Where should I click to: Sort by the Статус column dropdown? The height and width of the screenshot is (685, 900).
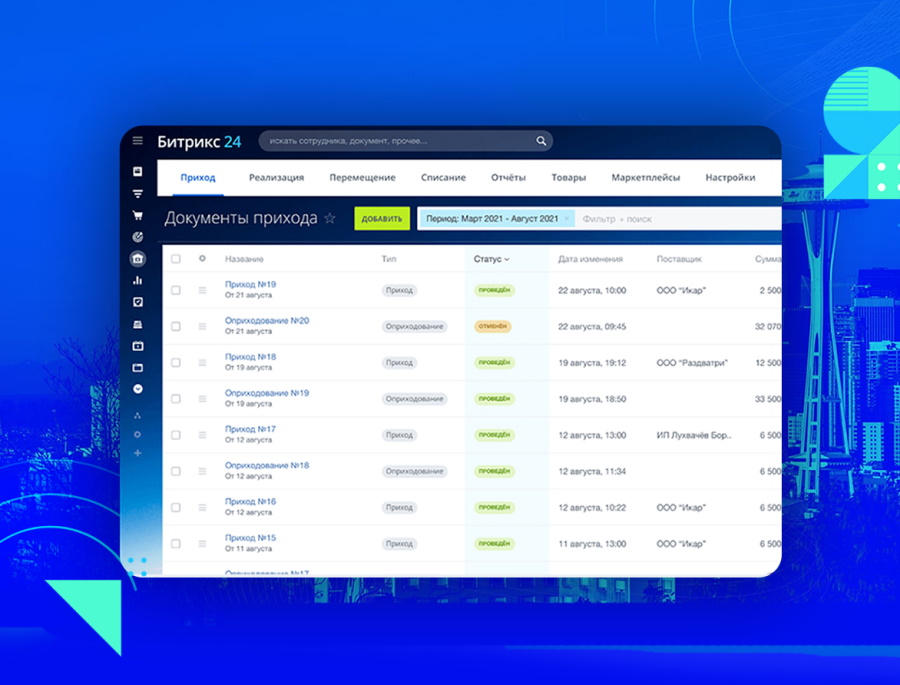[491, 259]
